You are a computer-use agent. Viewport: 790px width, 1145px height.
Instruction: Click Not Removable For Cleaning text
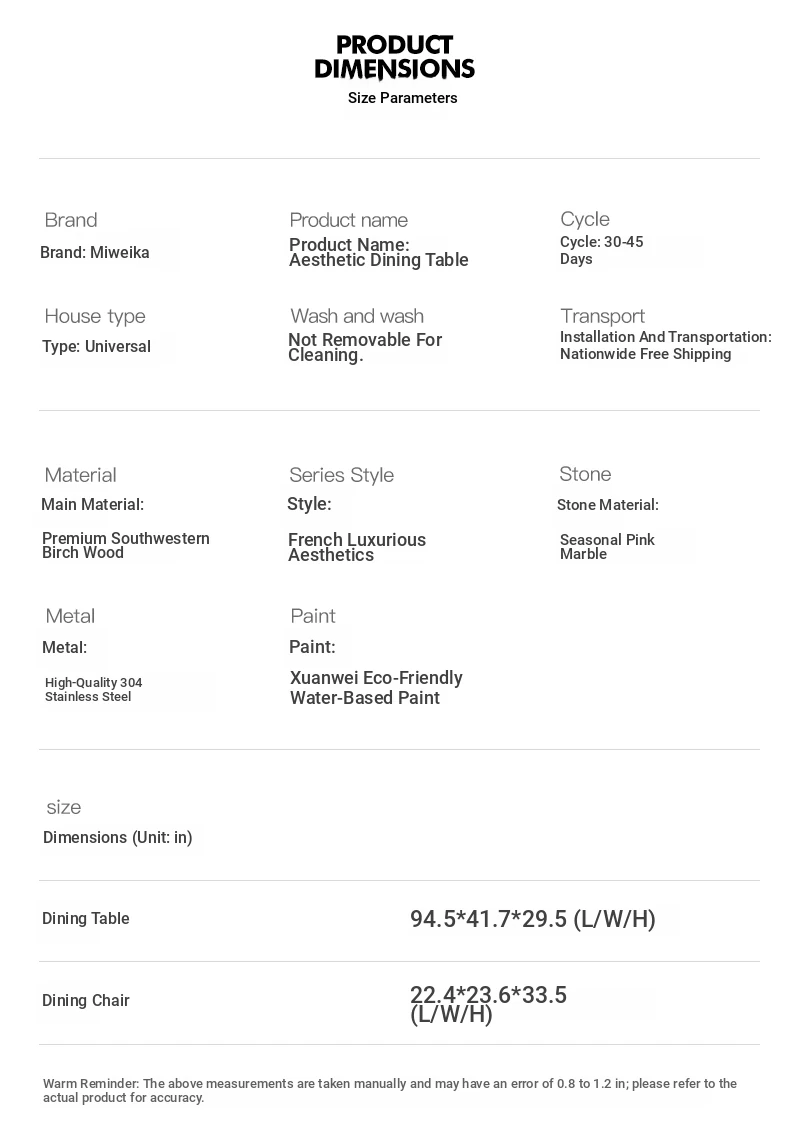(x=364, y=347)
